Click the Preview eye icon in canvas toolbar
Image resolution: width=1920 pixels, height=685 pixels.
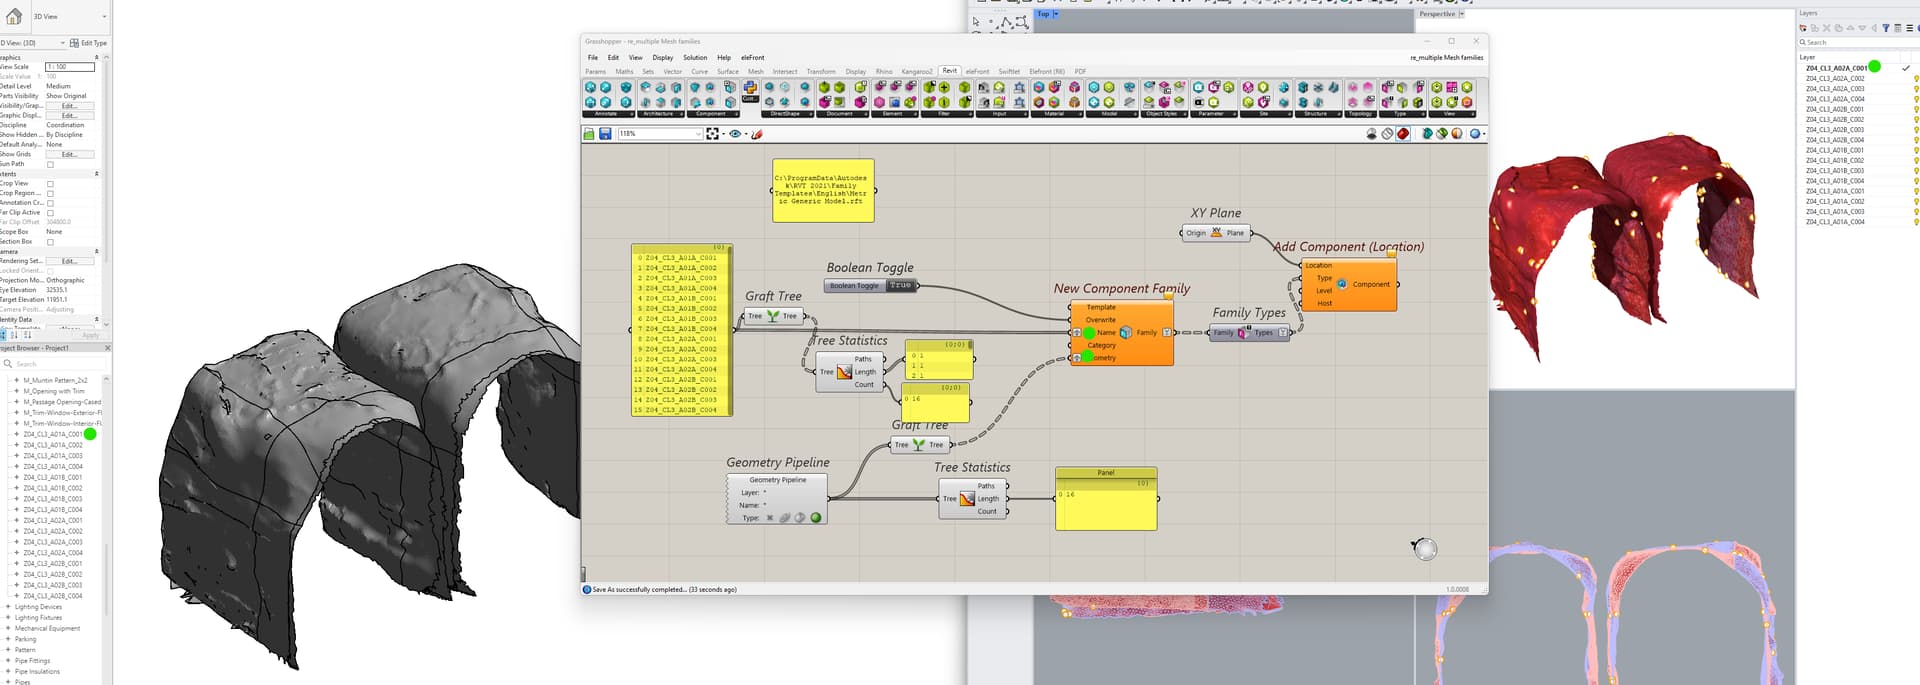736,134
